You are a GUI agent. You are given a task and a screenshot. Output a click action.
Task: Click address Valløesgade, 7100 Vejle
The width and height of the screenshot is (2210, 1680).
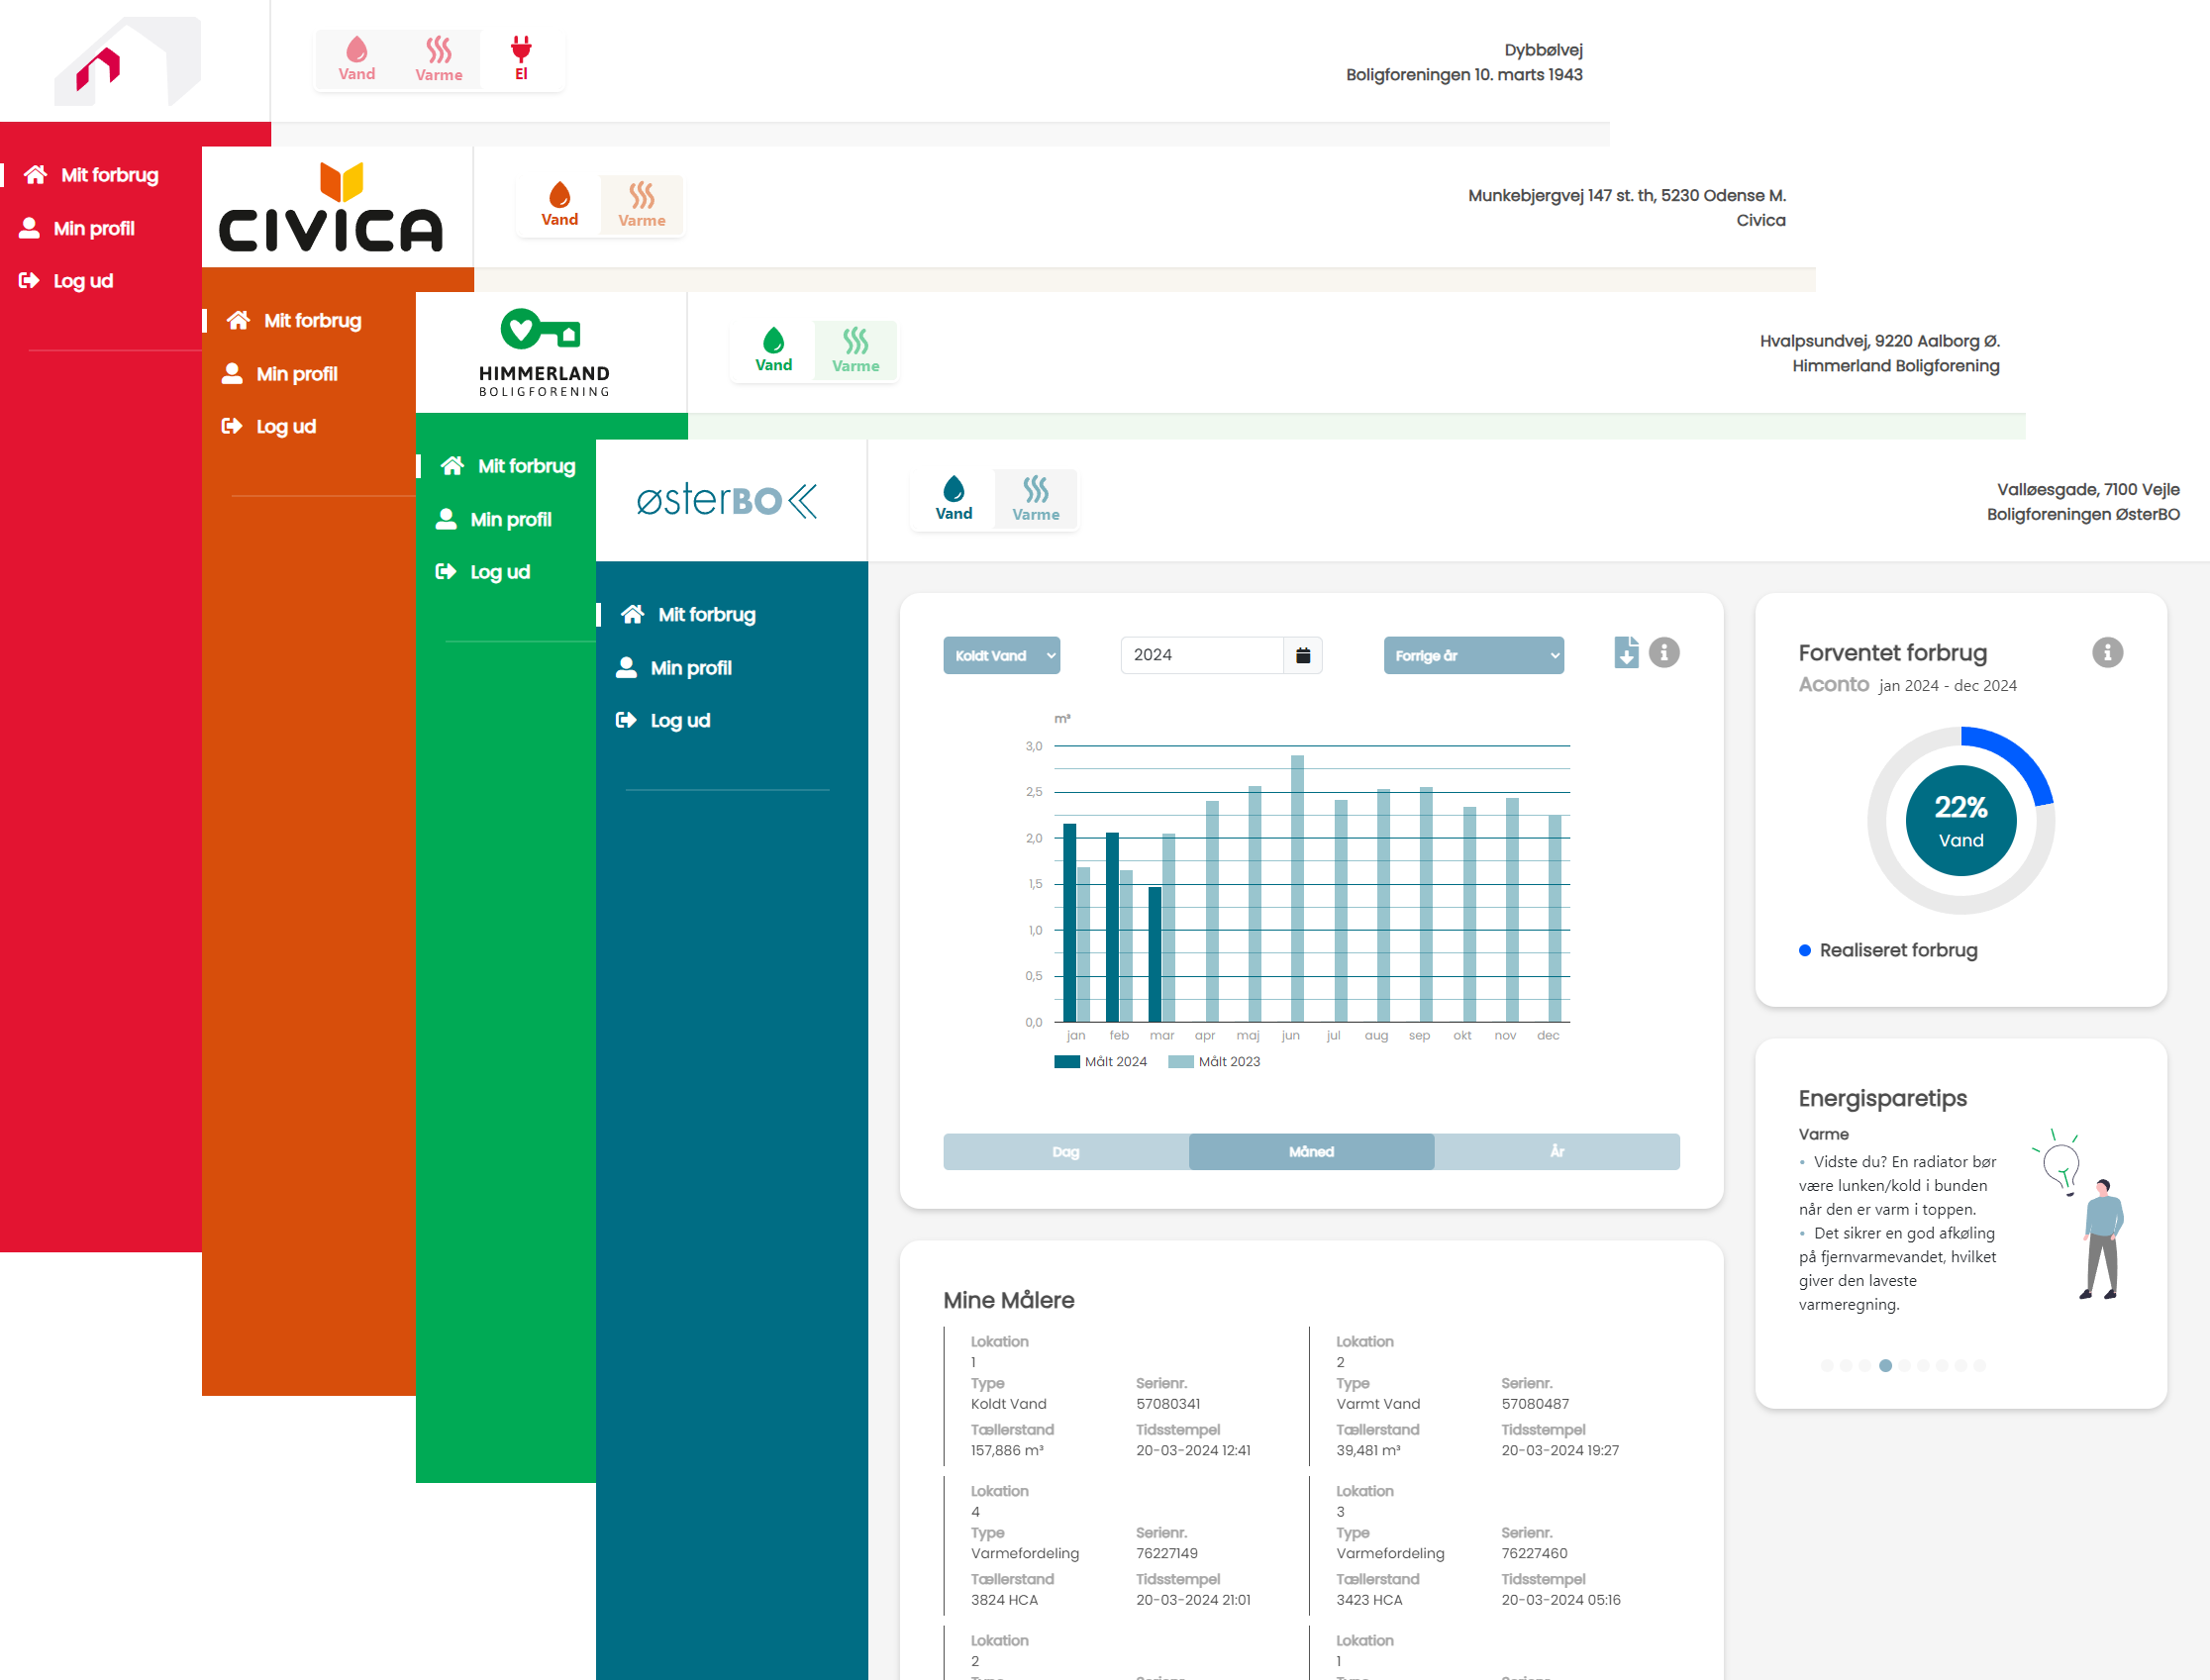(x=2088, y=490)
